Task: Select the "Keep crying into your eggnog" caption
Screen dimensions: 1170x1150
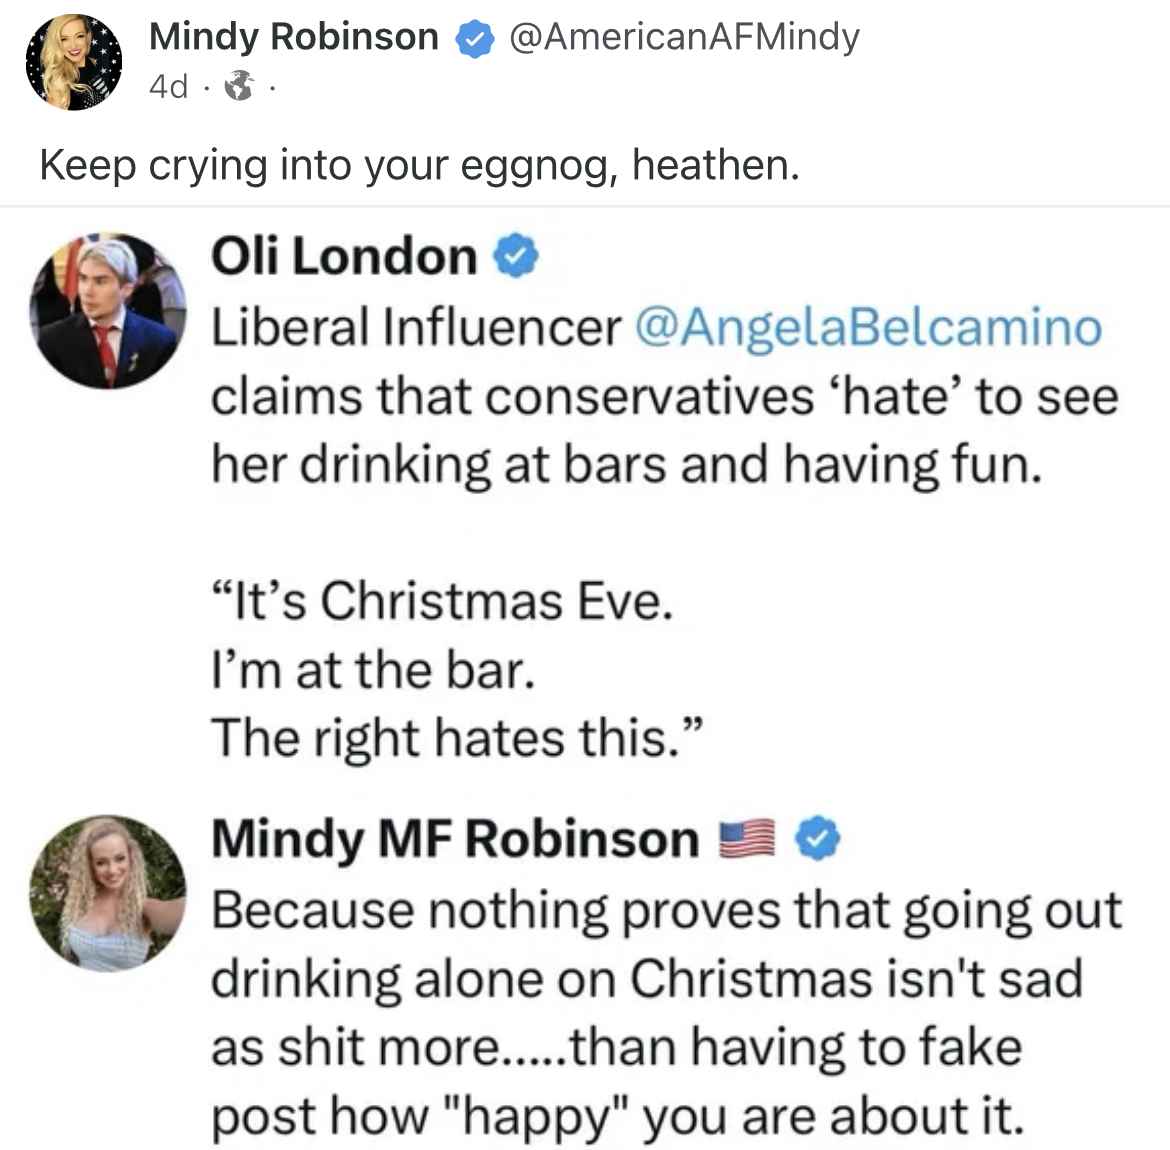Action: [x=419, y=165]
